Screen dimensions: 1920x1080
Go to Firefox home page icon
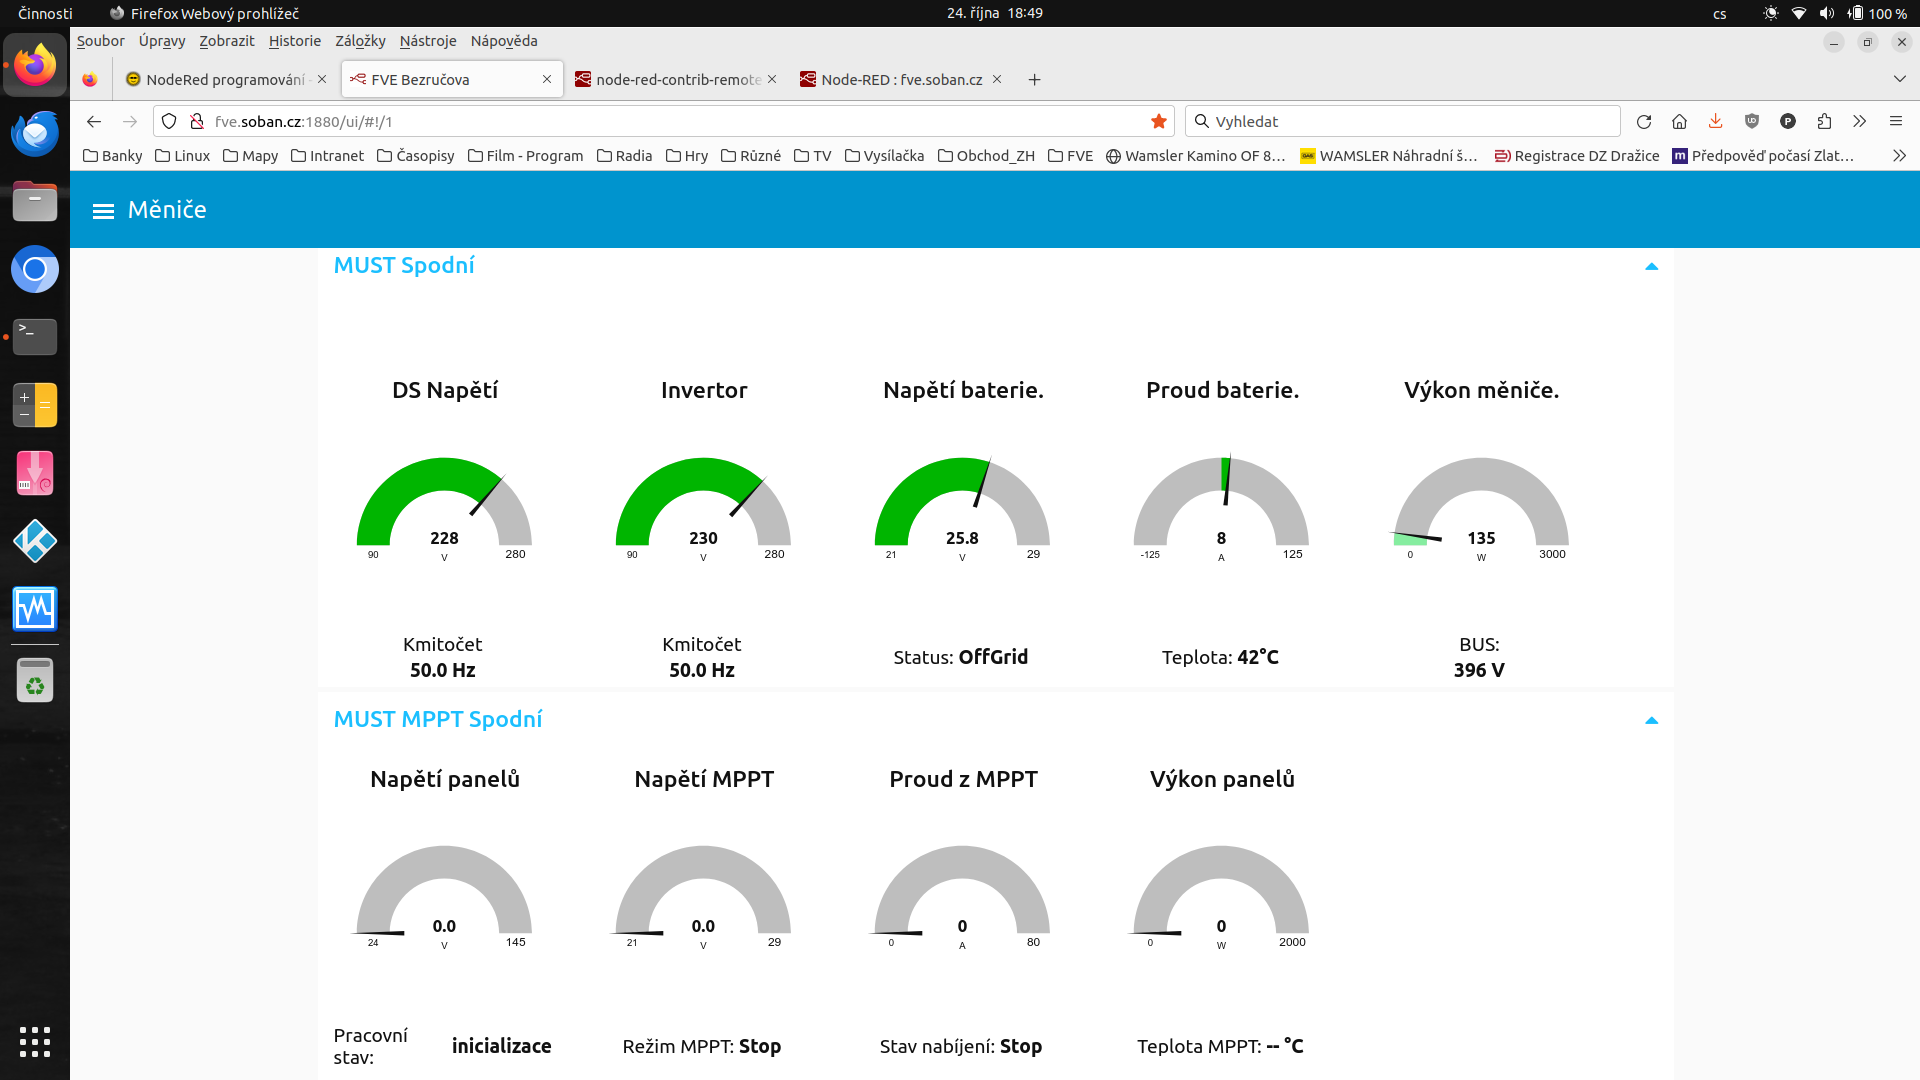coord(1679,121)
